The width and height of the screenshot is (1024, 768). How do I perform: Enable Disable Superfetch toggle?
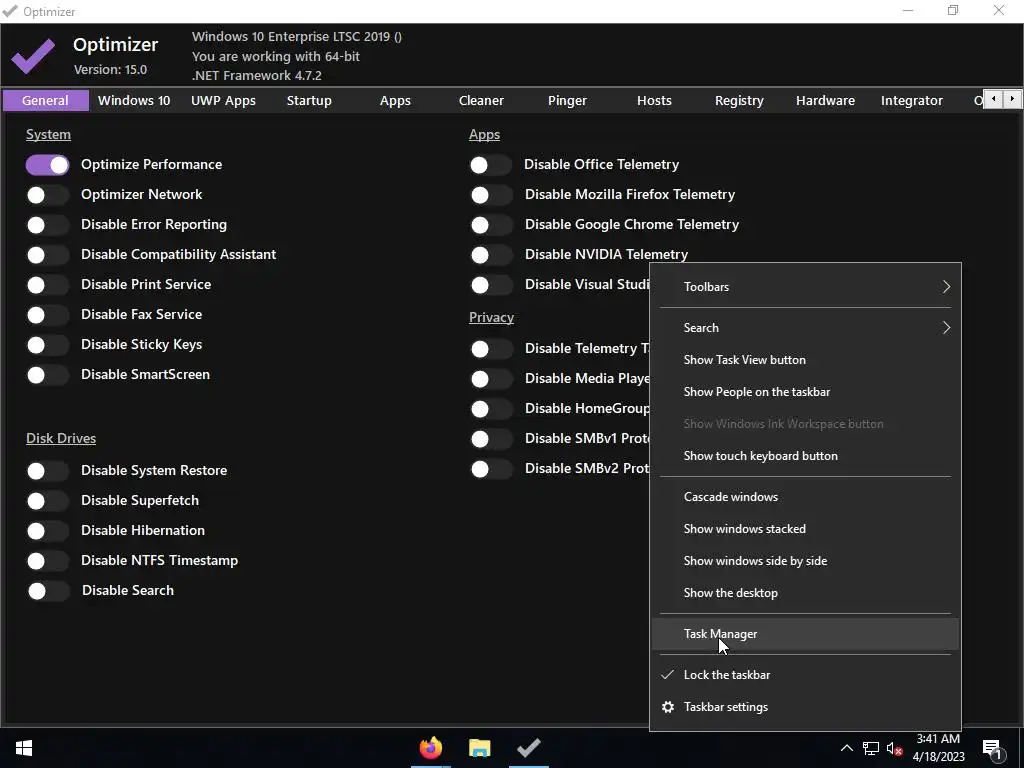point(48,501)
